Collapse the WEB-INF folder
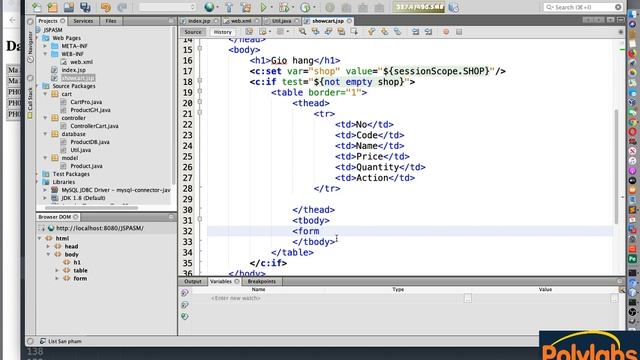The image size is (640, 360). pos(45,54)
